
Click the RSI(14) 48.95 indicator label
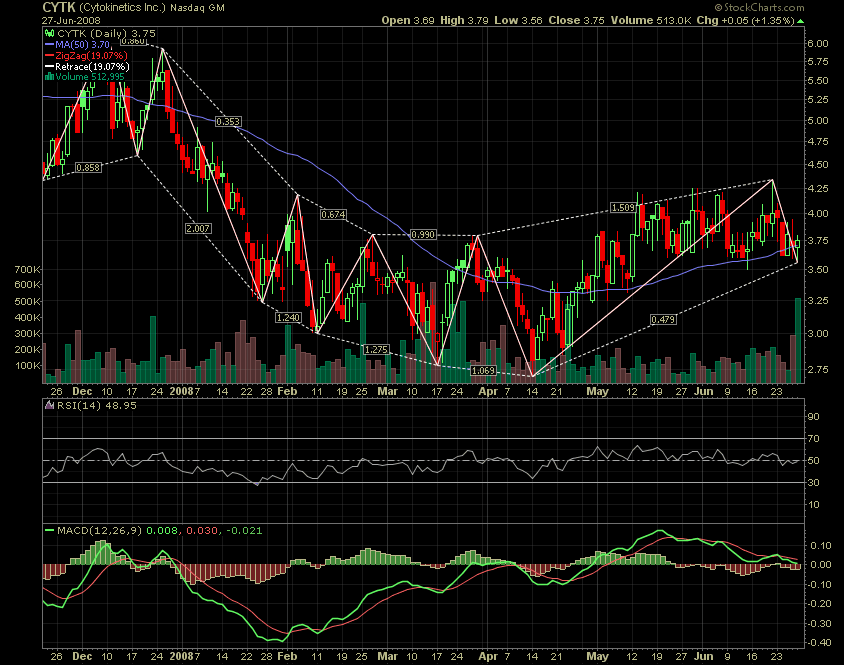pyautogui.click(x=97, y=405)
